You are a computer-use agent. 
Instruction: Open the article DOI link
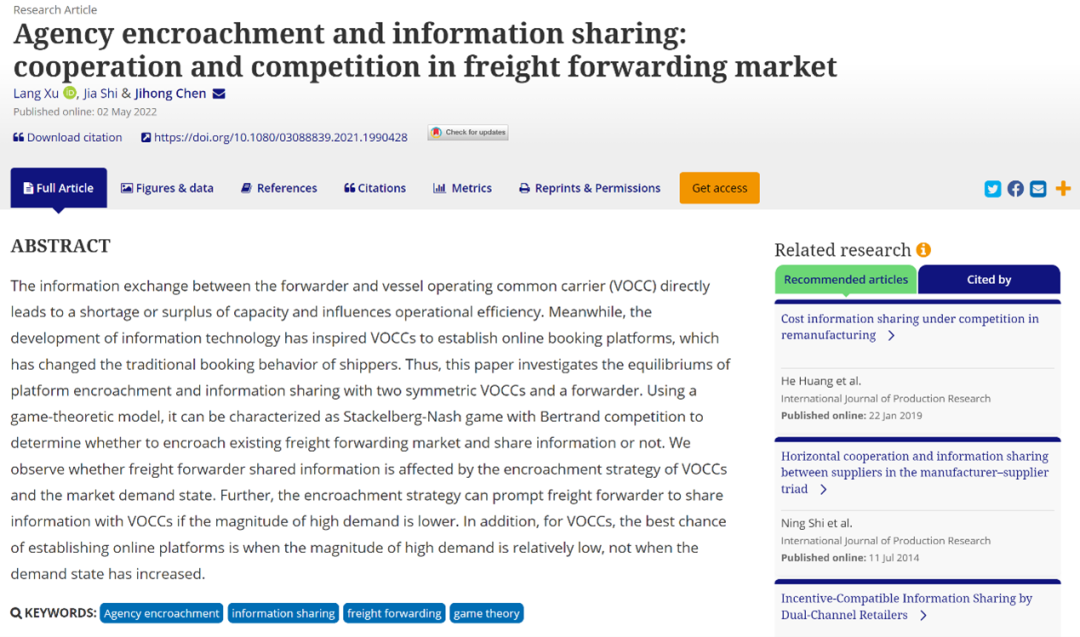click(x=280, y=137)
